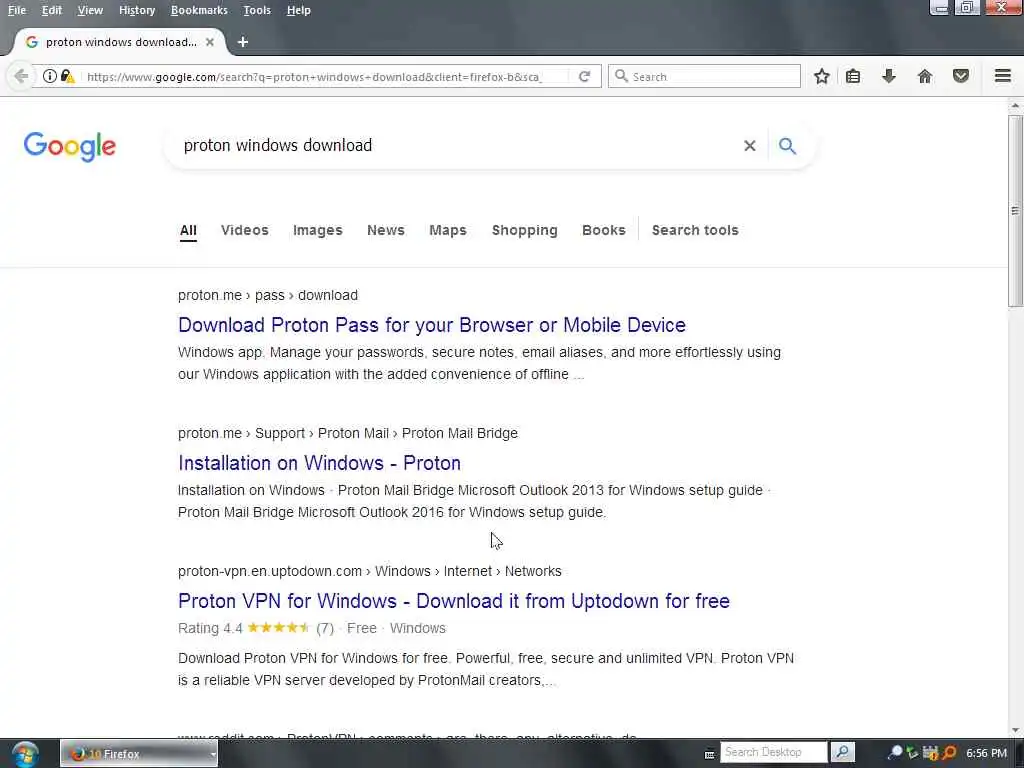Open a new tab with plus button
Screen dimensions: 1024x768
click(x=243, y=42)
